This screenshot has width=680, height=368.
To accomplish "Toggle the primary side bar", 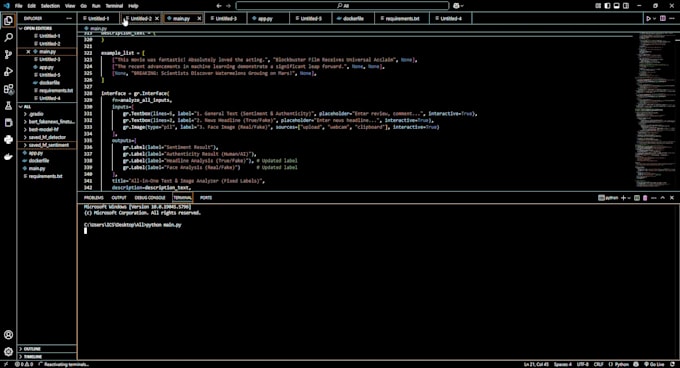I will point(607,6).
